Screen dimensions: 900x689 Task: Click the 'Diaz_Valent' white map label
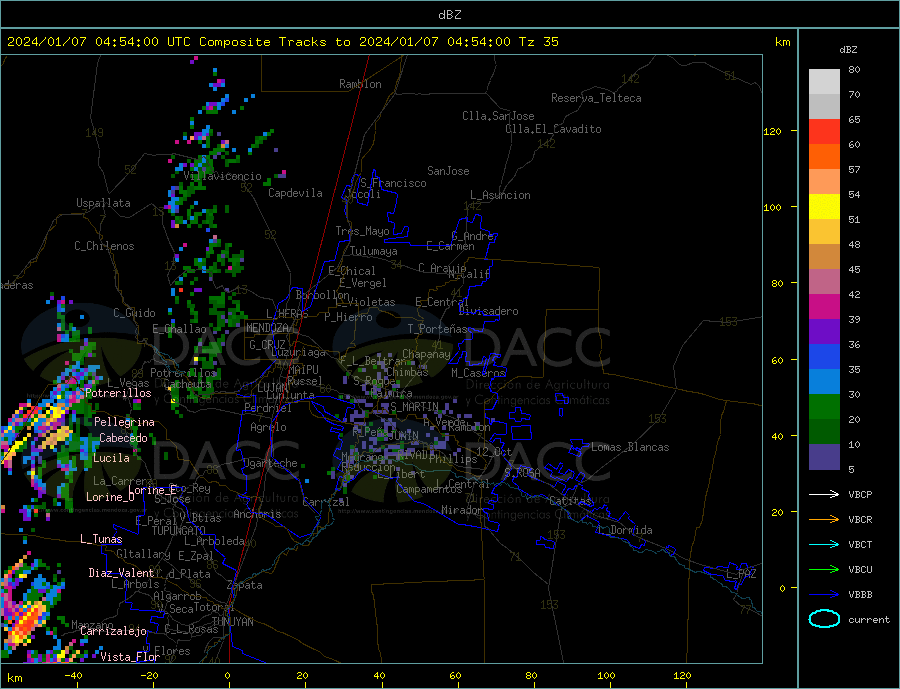(121, 573)
